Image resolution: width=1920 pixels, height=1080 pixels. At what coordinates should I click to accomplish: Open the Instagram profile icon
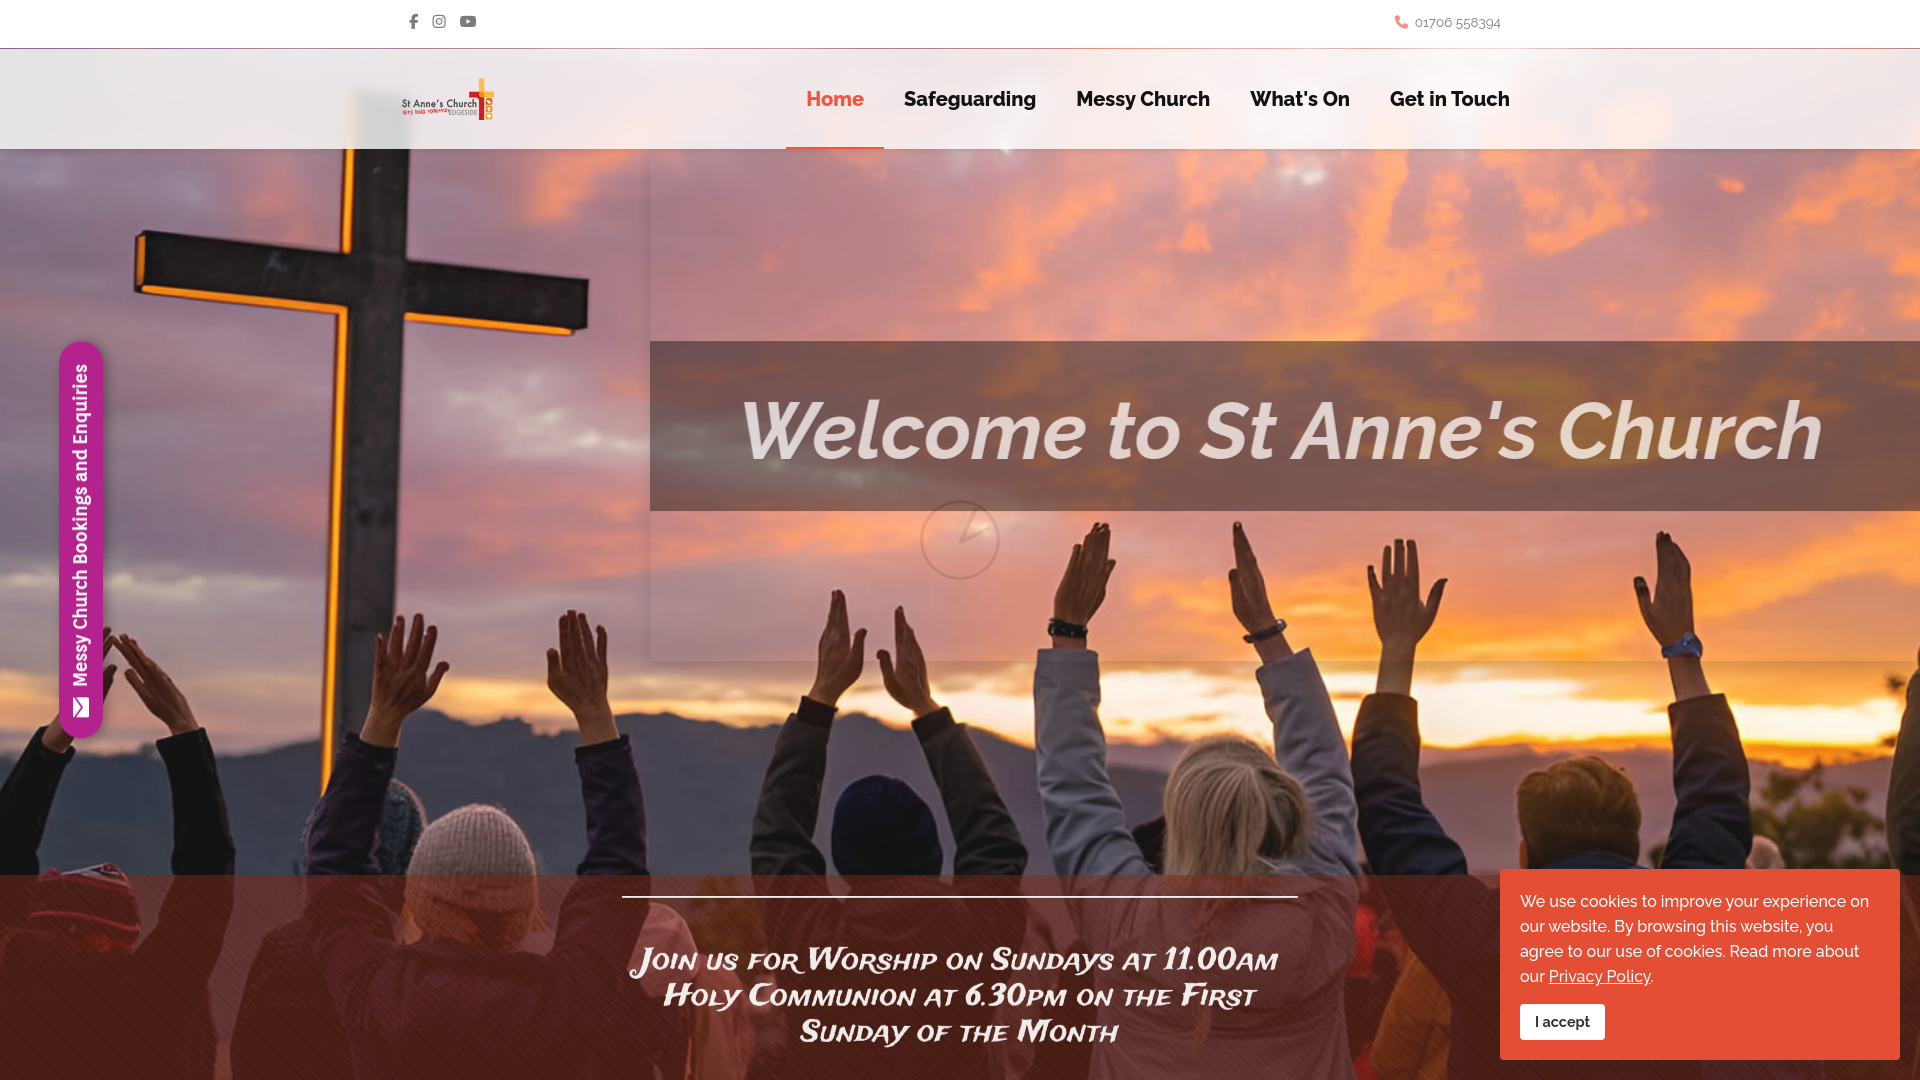coord(439,21)
